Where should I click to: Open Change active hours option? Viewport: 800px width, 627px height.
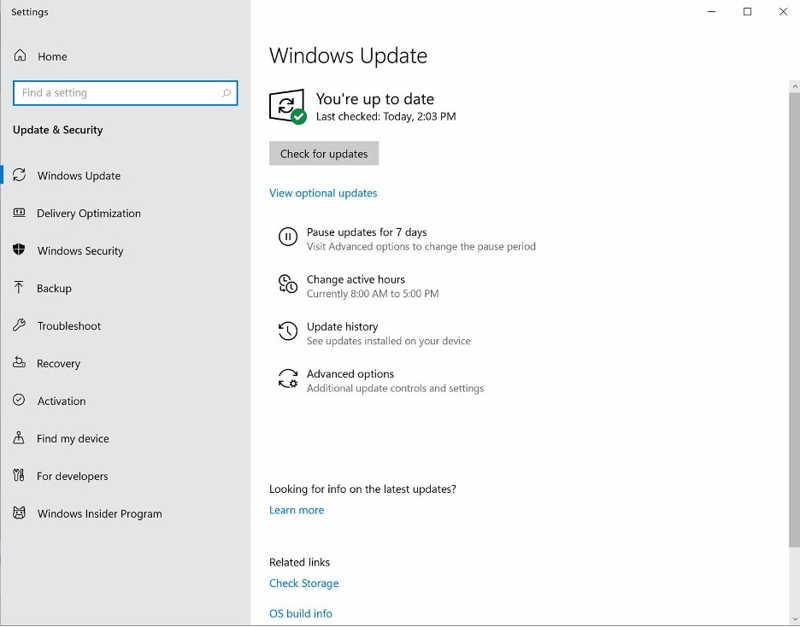point(356,280)
